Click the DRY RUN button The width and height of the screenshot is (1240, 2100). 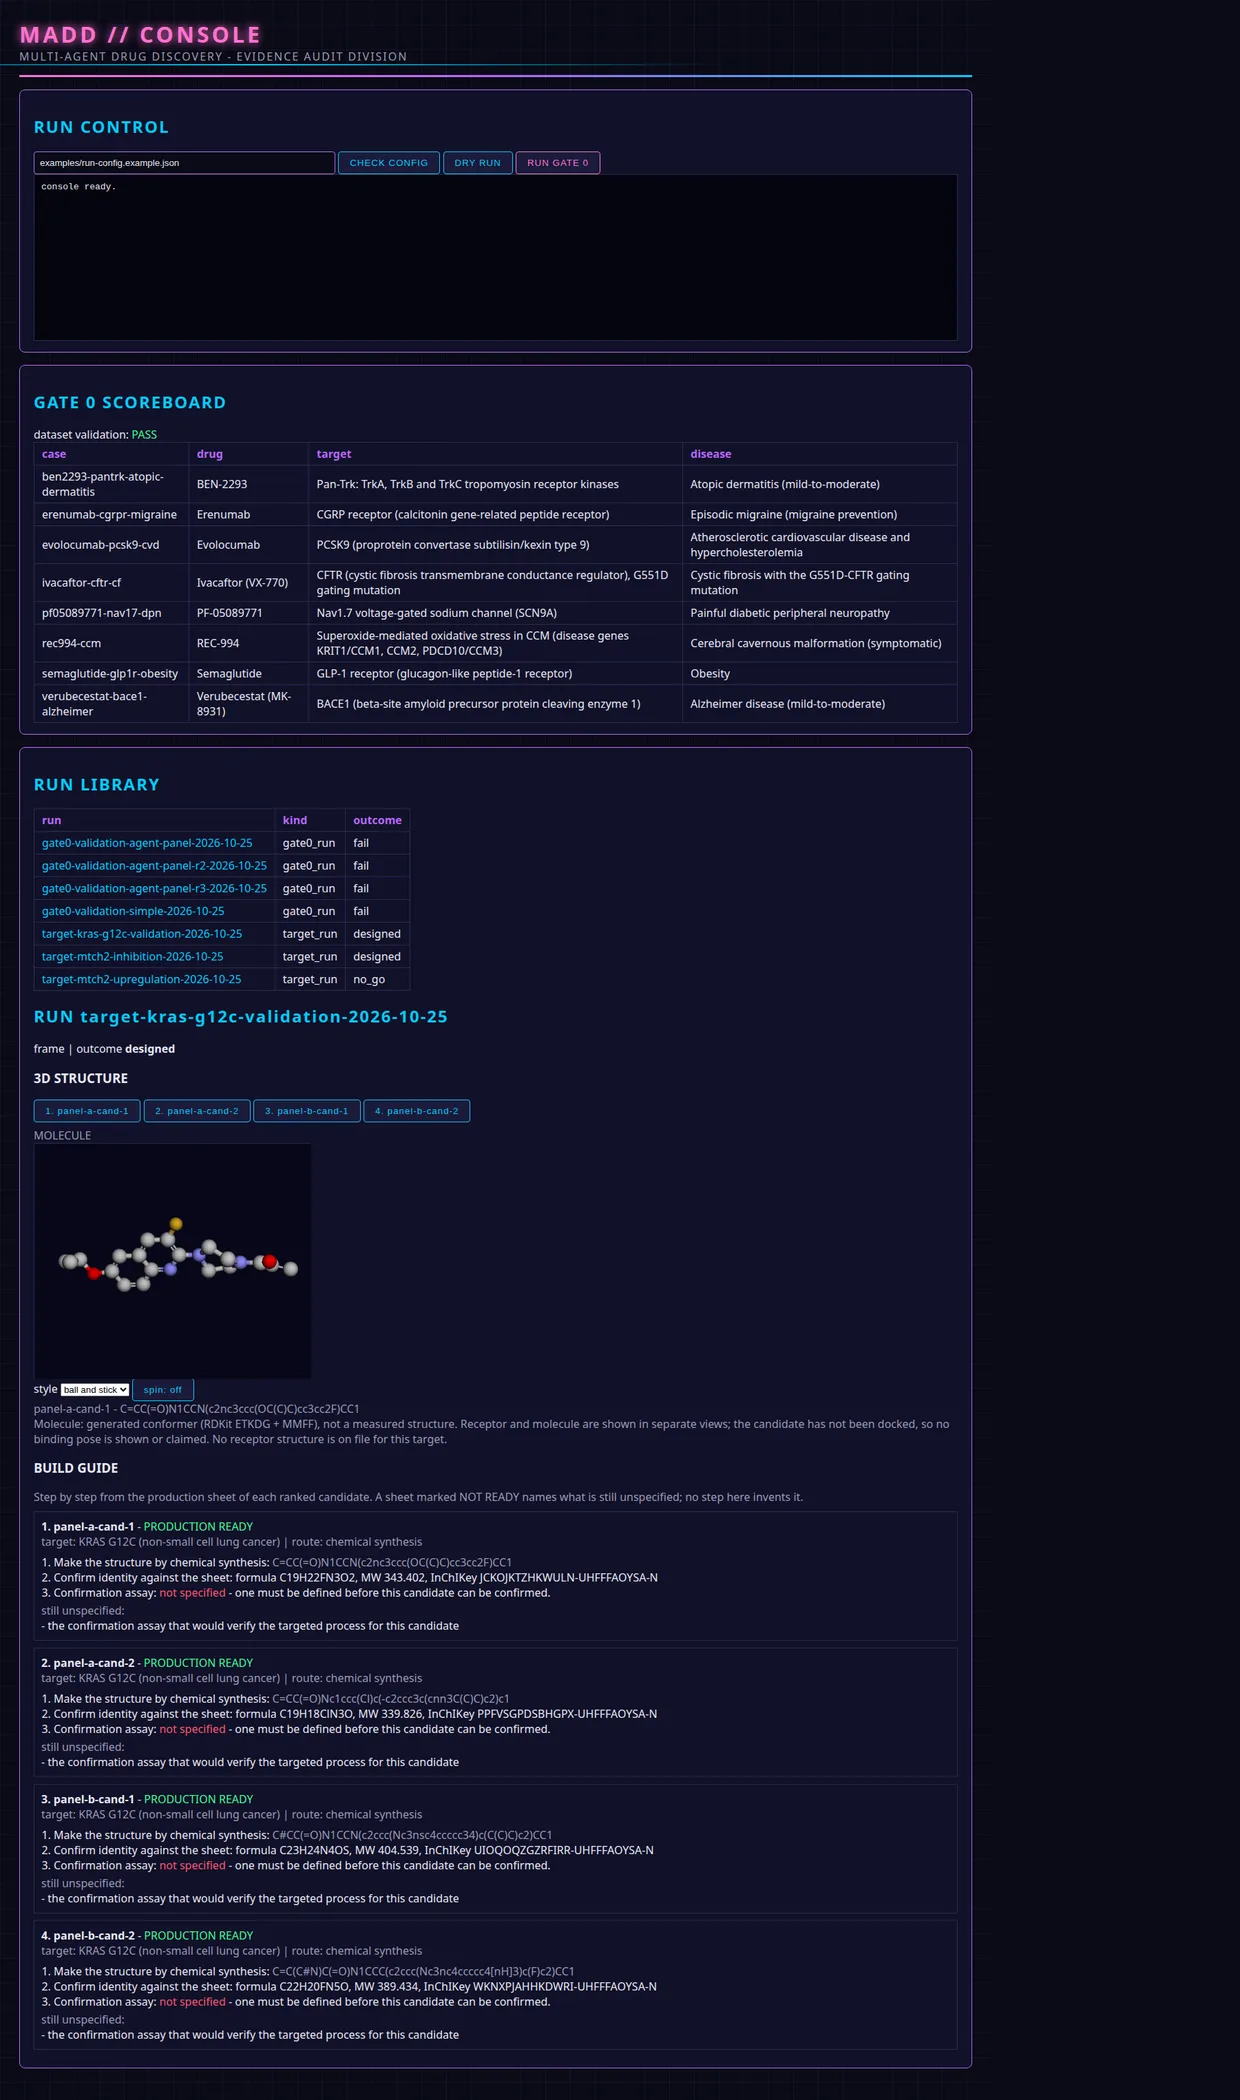pyautogui.click(x=477, y=163)
